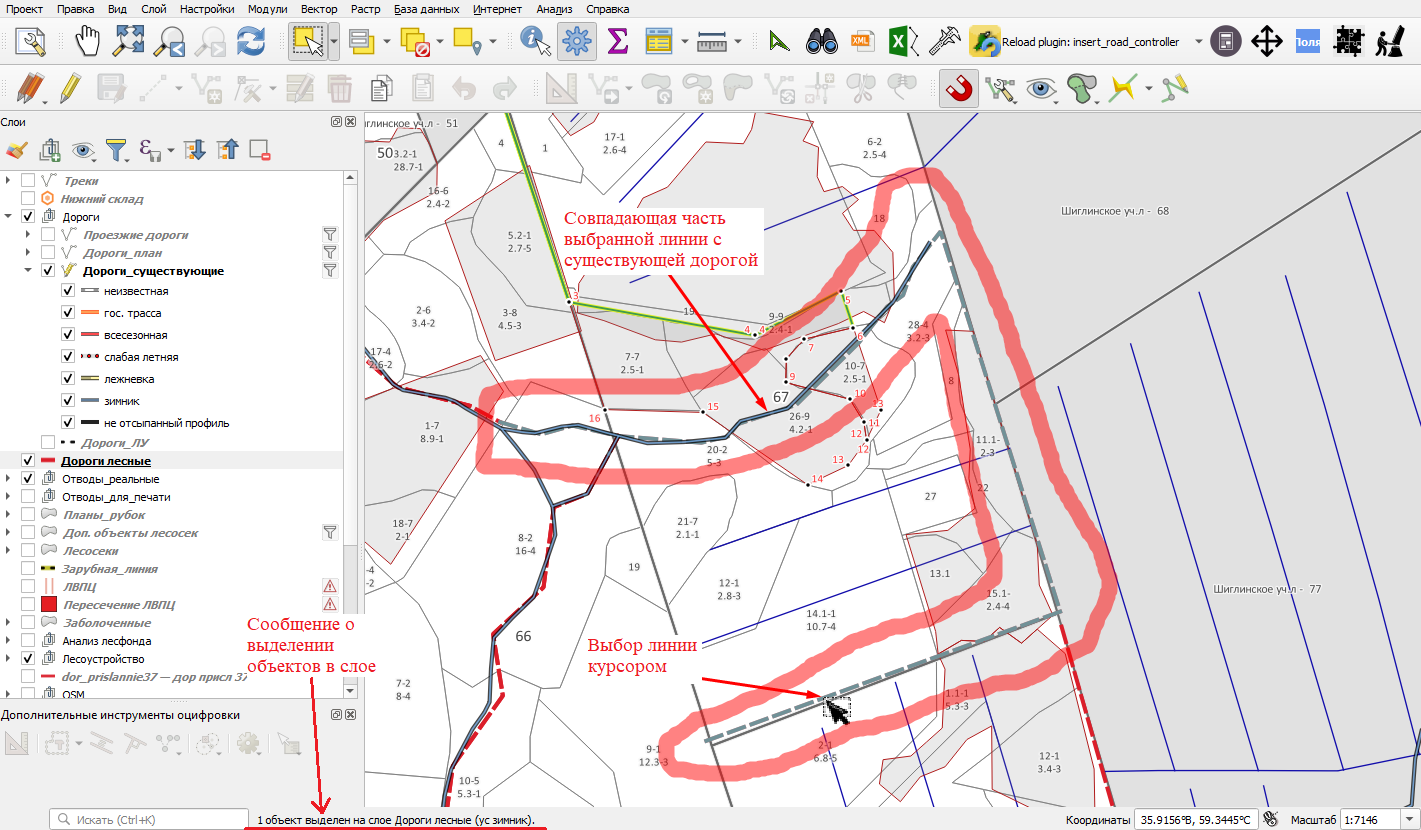
Task: Check the Лесосеки layer checkbox
Action: (28, 551)
